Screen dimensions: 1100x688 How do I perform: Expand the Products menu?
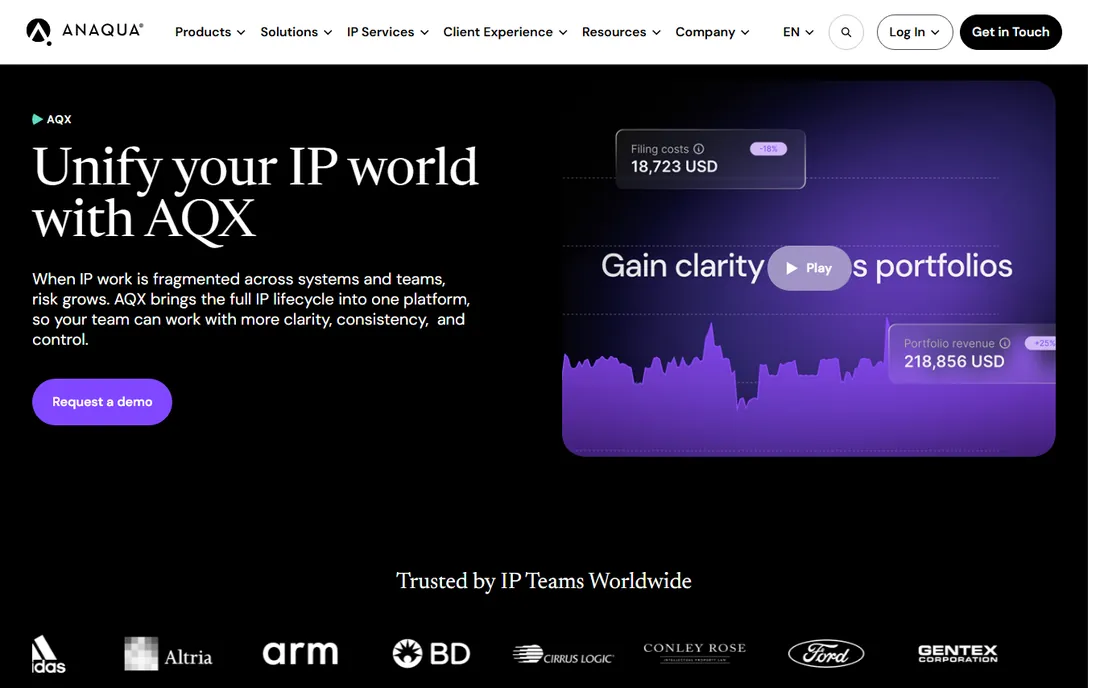[x=210, y=32]
